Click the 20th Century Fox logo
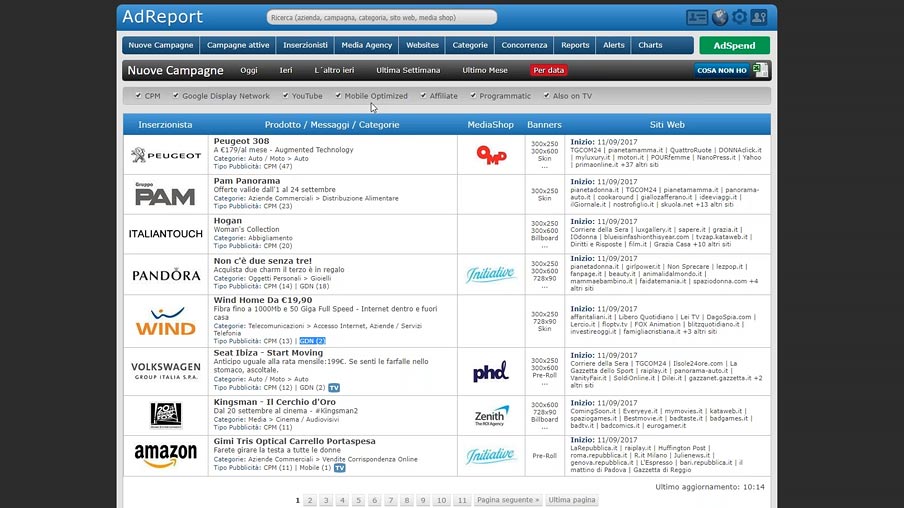Image resolution: width=904 pixels, height=508 pixels. point(165,415)
